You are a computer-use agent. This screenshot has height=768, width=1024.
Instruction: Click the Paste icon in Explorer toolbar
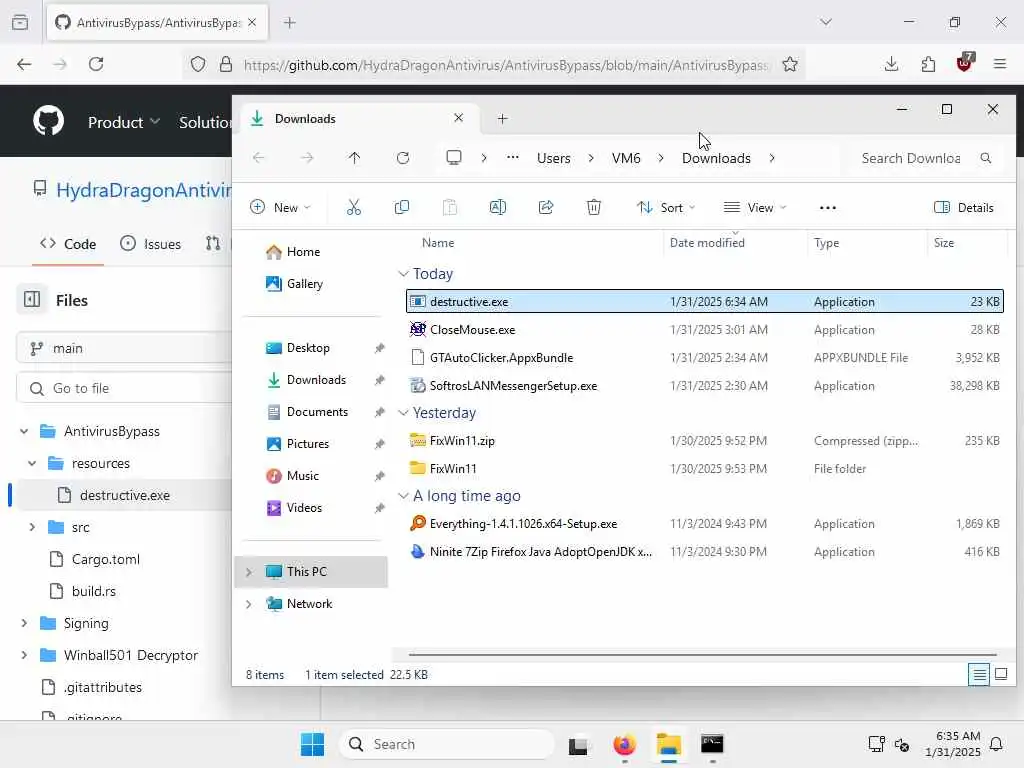pyautogui.click(x=449, y=208)
